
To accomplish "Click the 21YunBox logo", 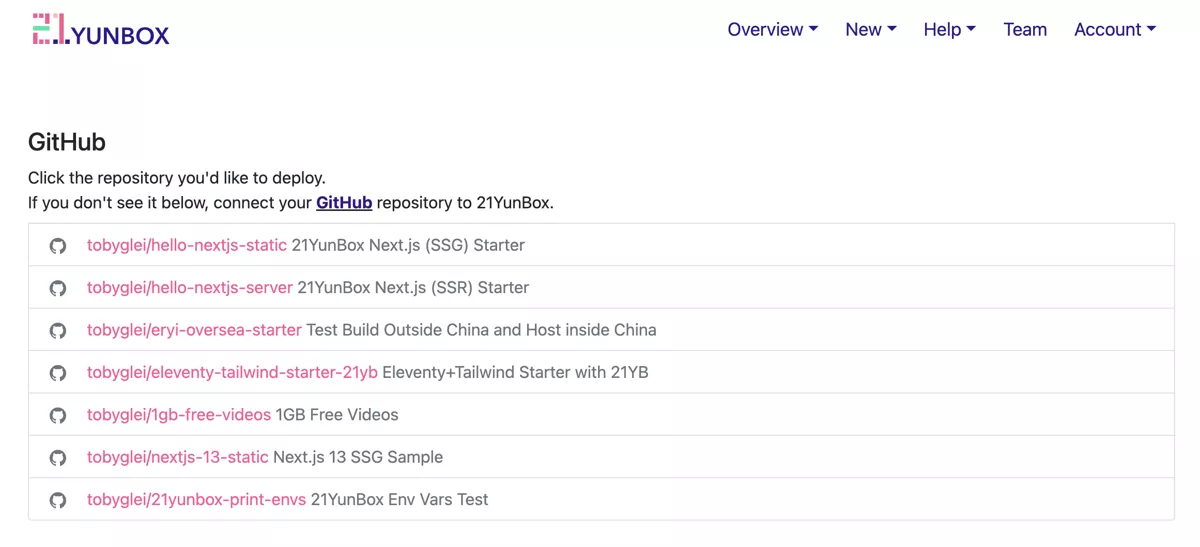I will point(101,30).
